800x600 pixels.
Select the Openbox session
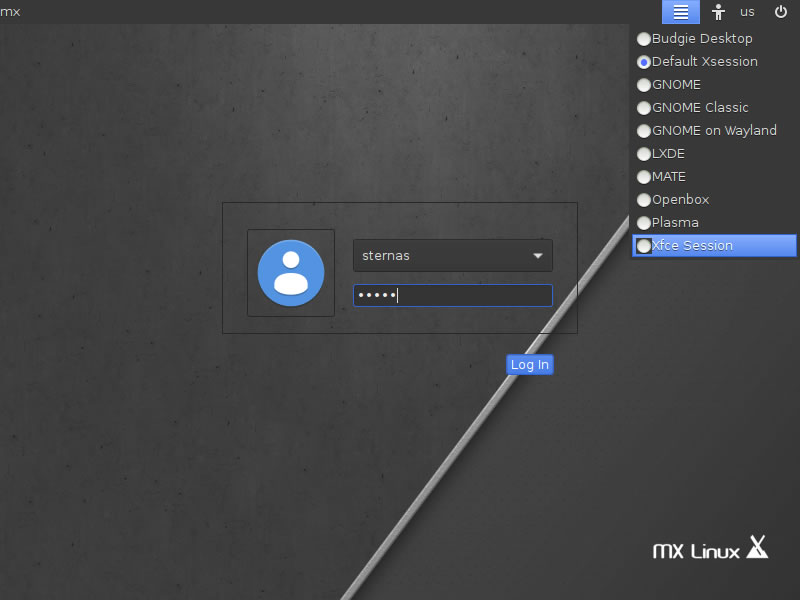coord(714,199)
